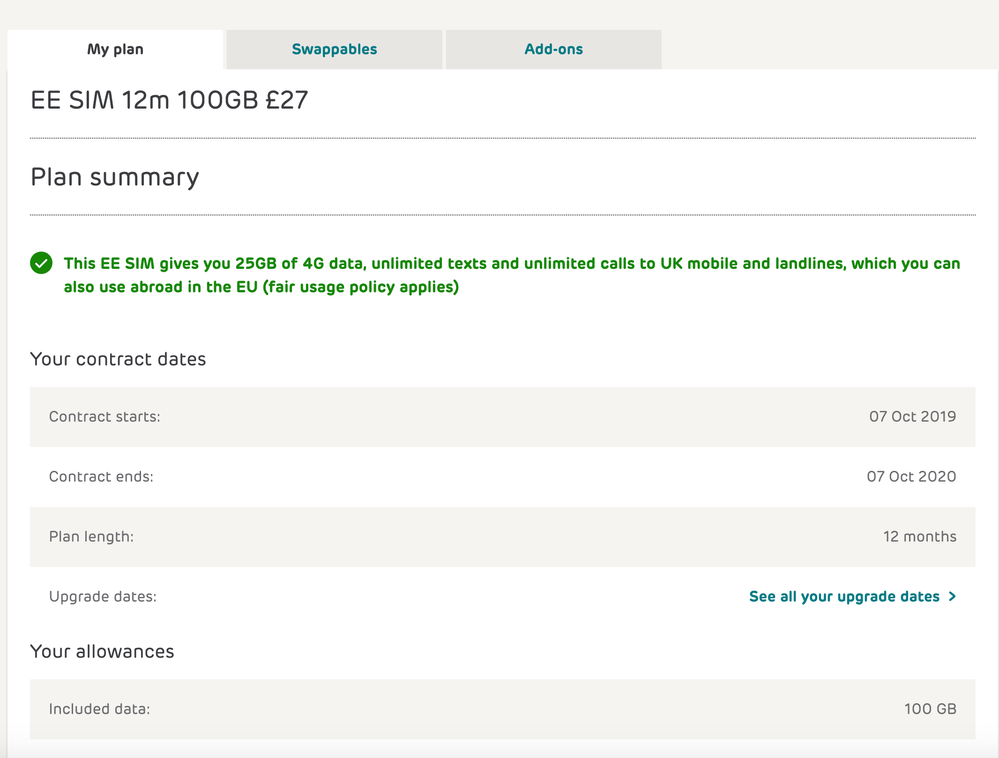Click the Your allowances heading

(102, 651)
